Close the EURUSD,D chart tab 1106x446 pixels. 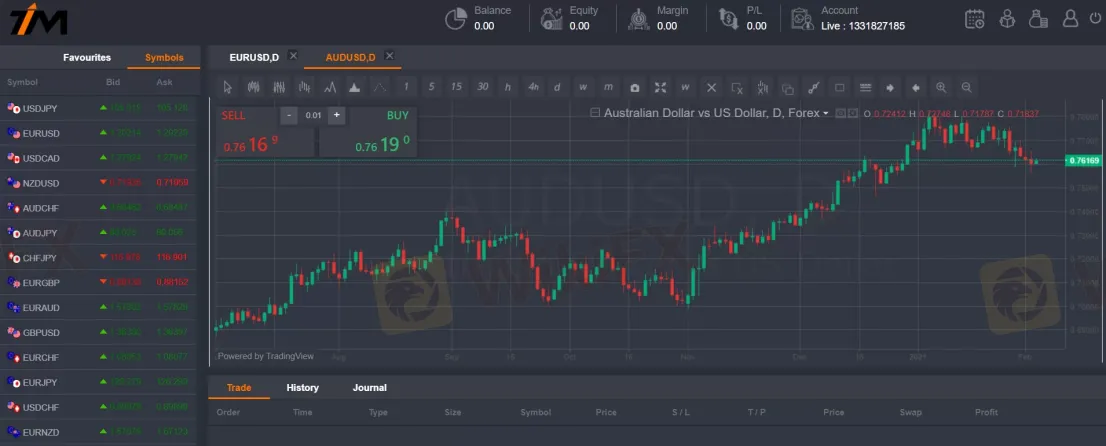coord(293,56)
